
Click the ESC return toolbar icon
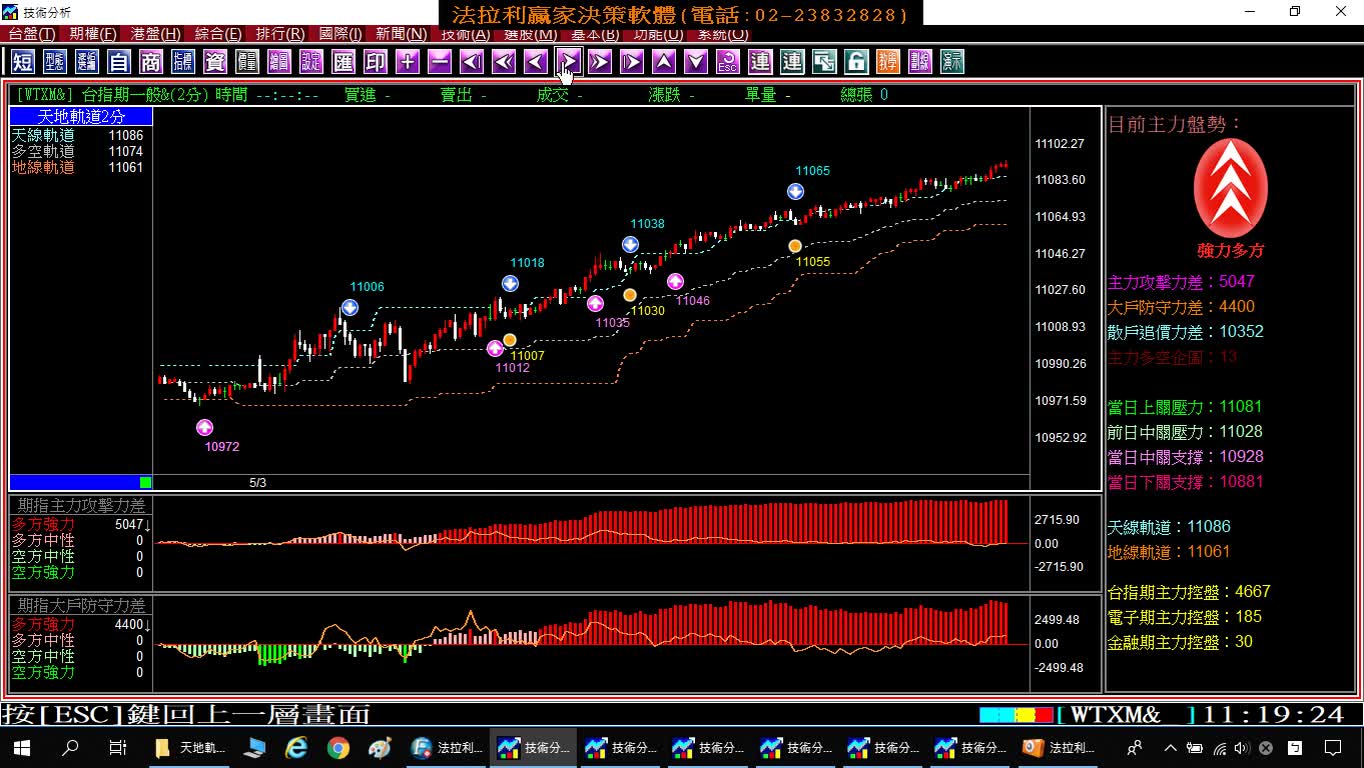click(728, 62)
